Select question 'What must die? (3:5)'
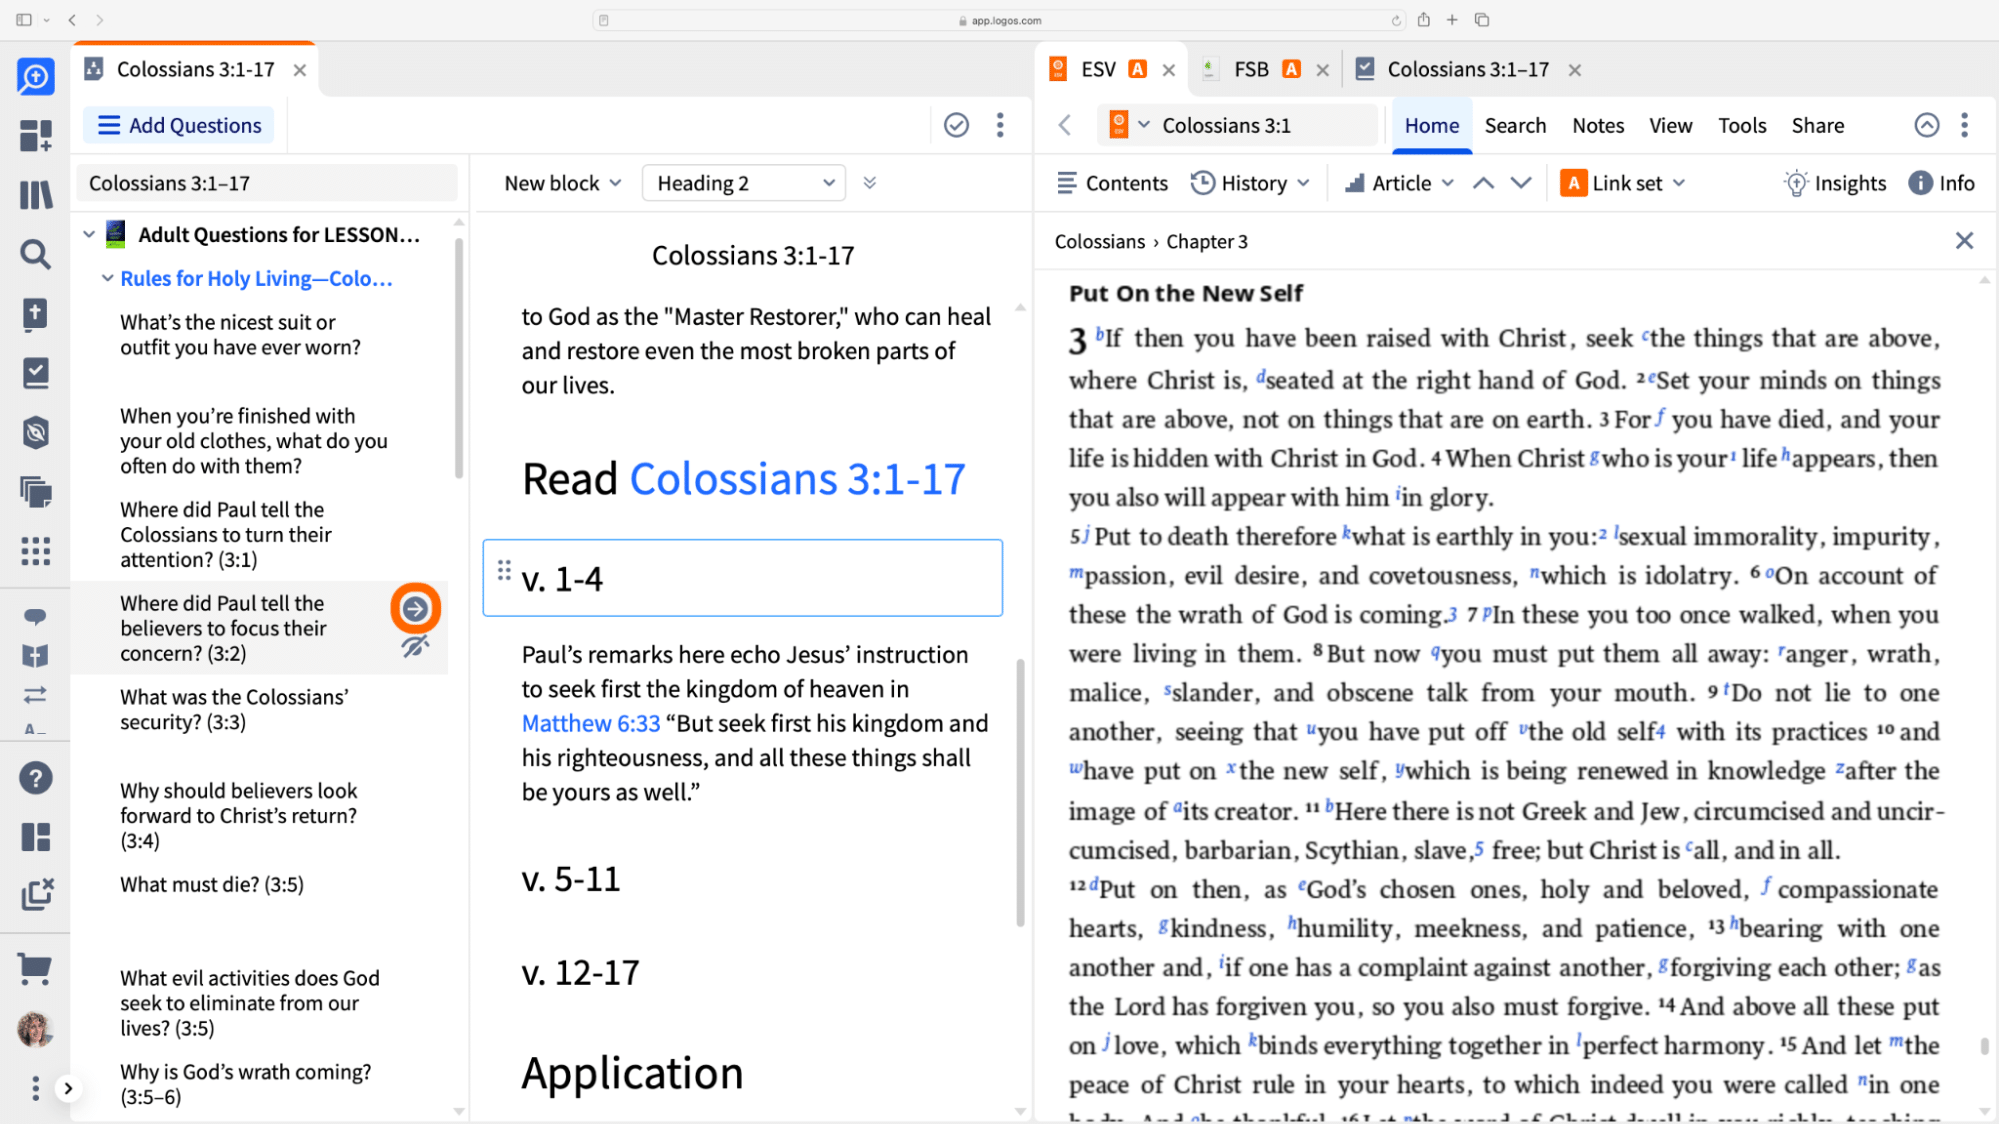 pos(212,884)
